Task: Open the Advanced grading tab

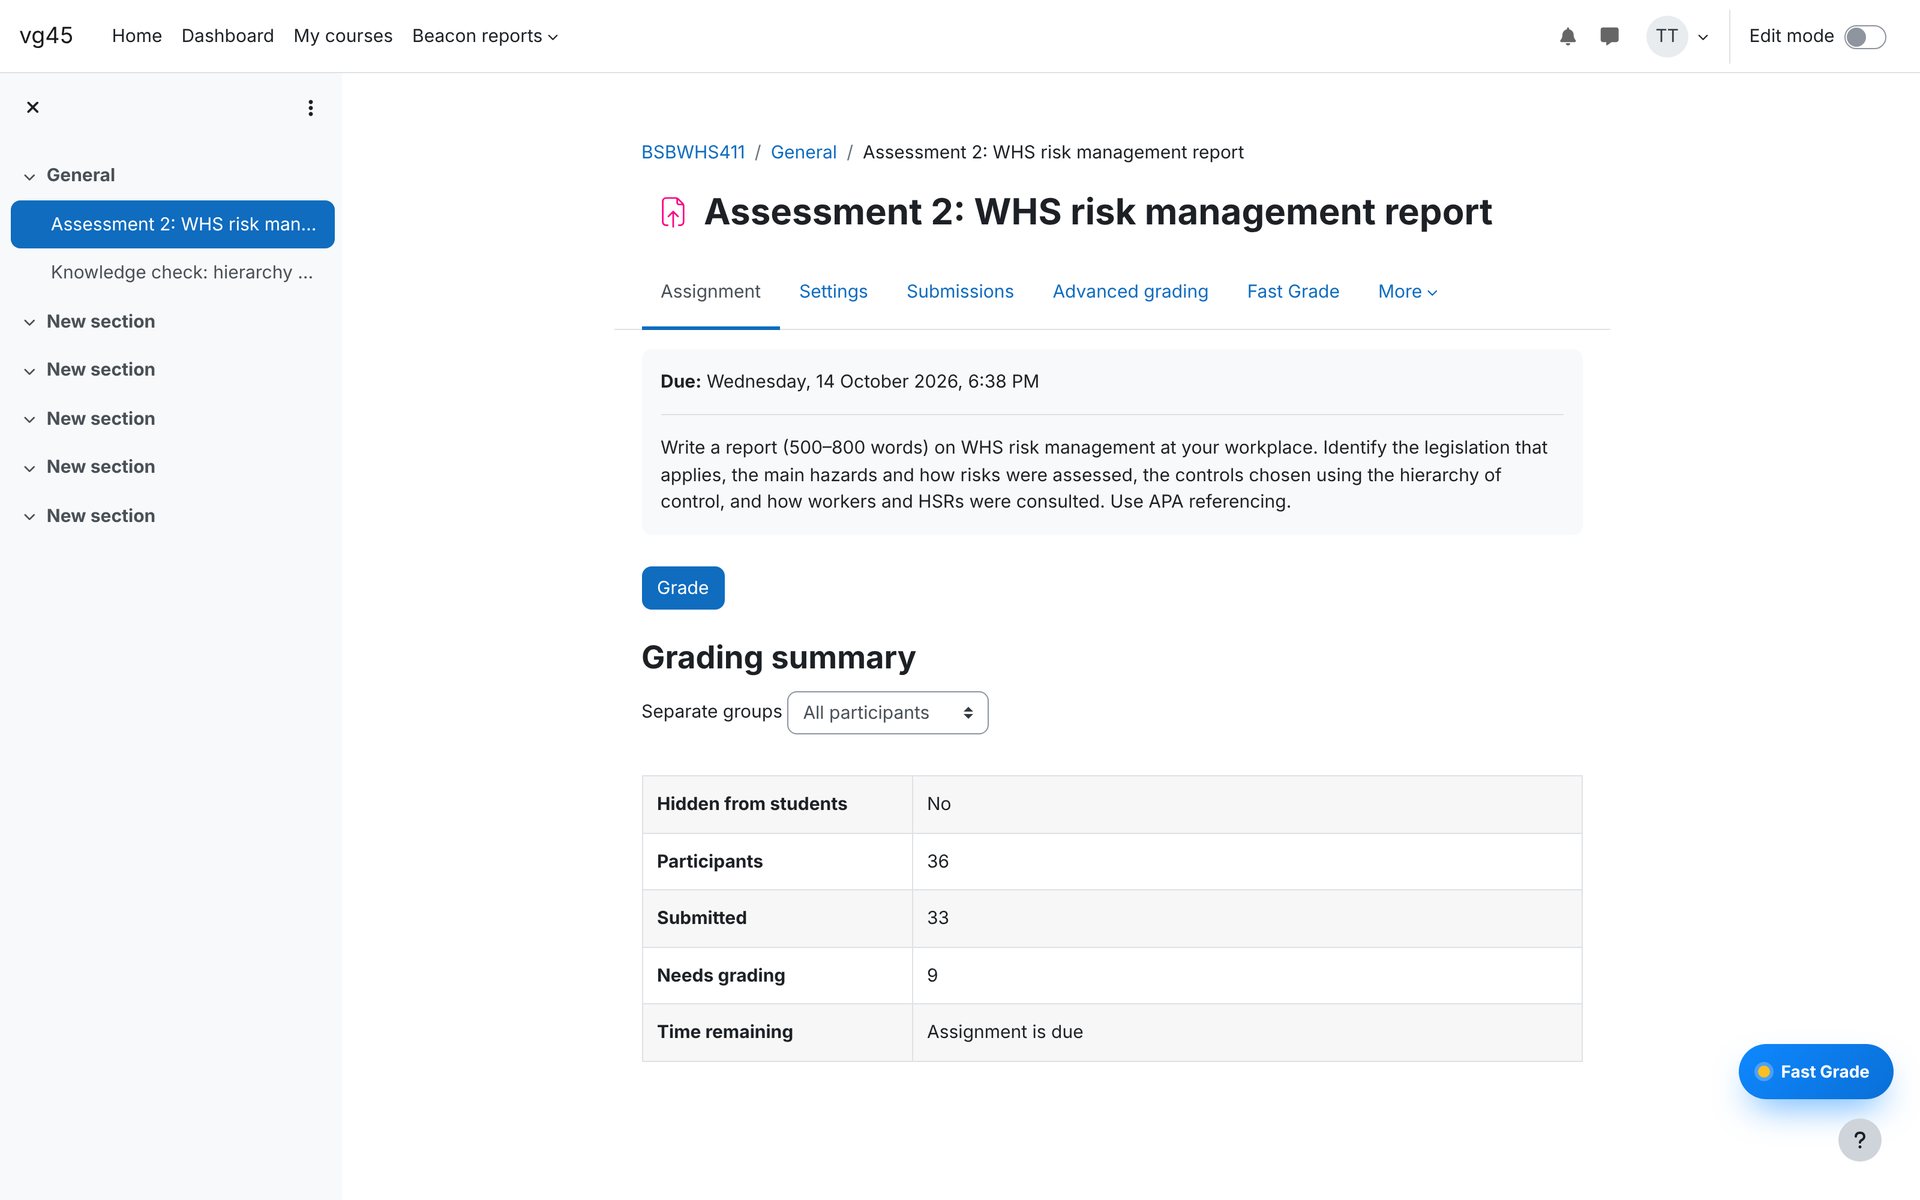Action: click(1130, 292)
